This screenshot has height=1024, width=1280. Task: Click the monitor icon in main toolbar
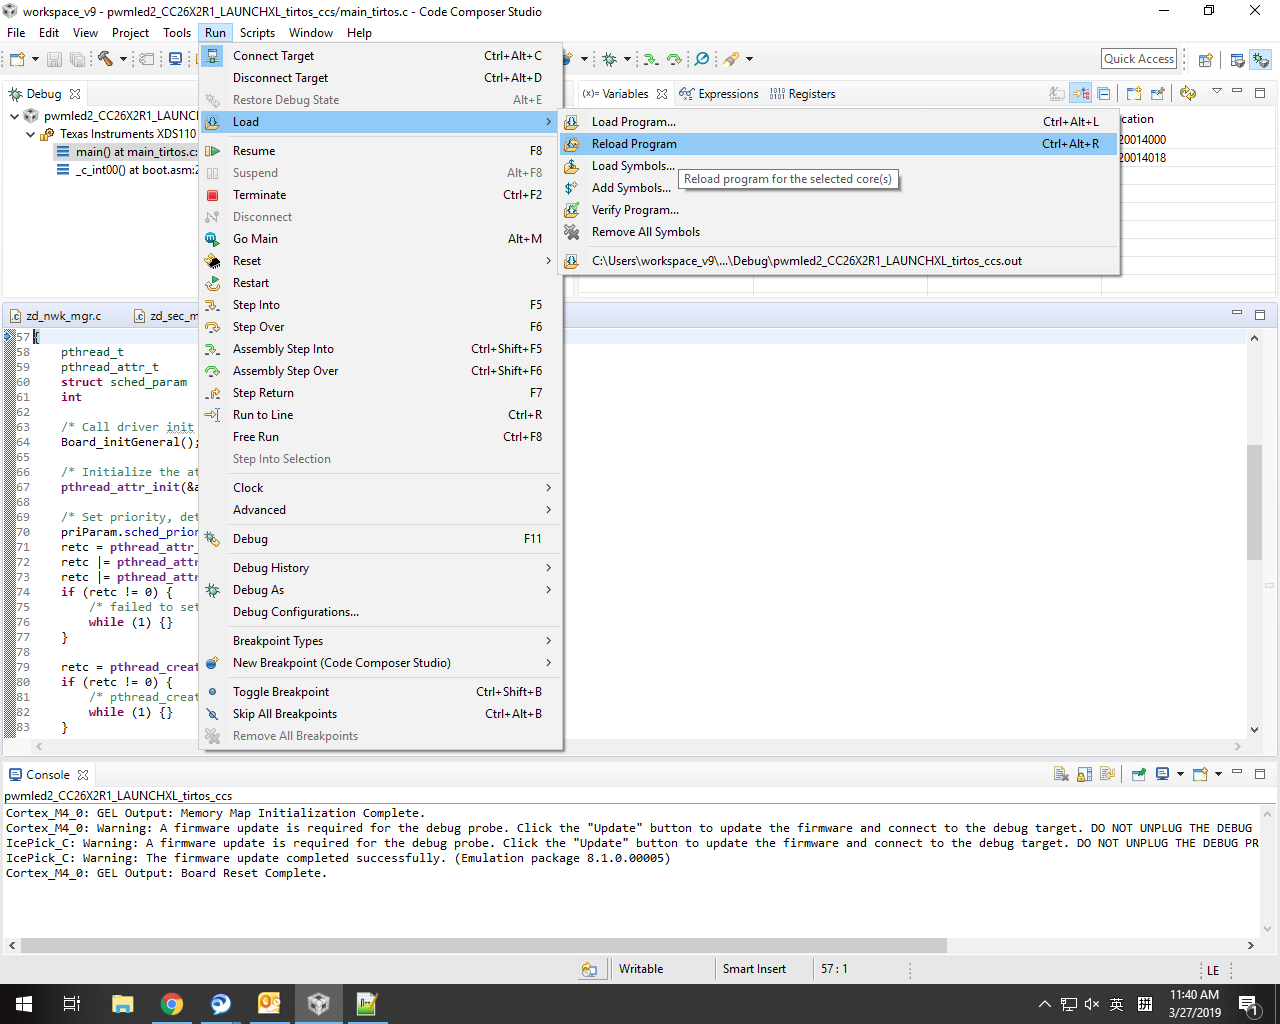pos(175,59)
